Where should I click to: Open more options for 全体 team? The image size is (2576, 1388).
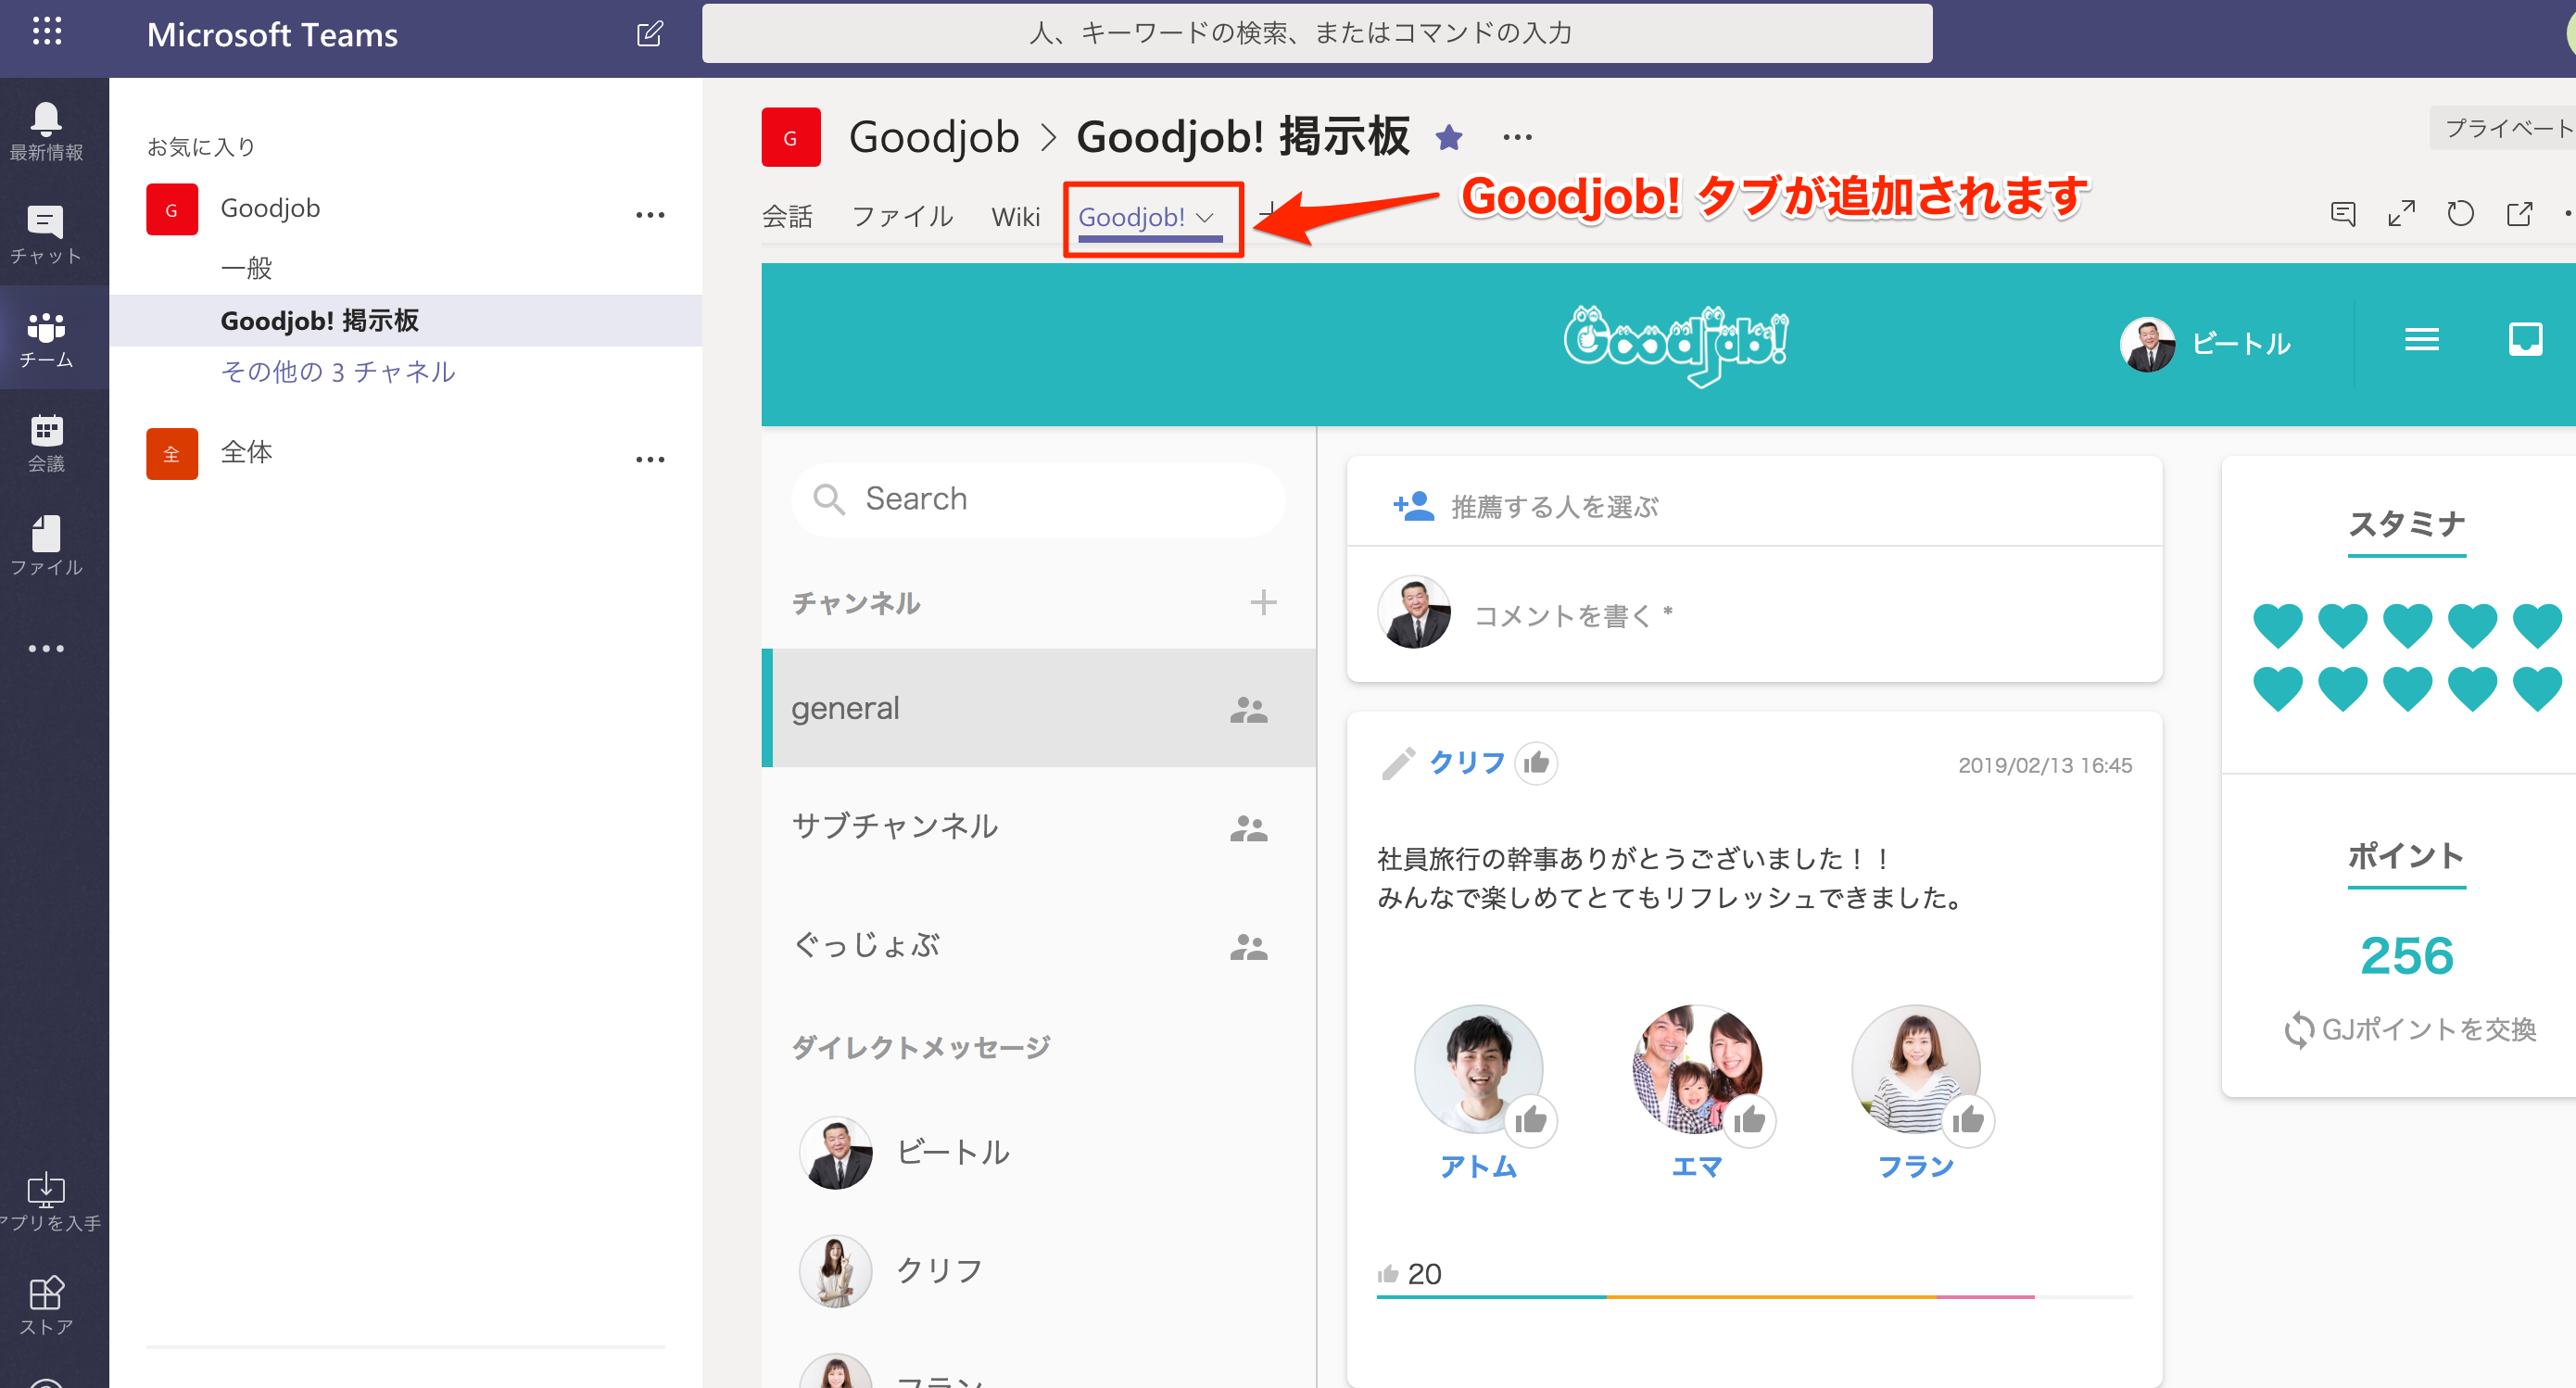[650, 460]
